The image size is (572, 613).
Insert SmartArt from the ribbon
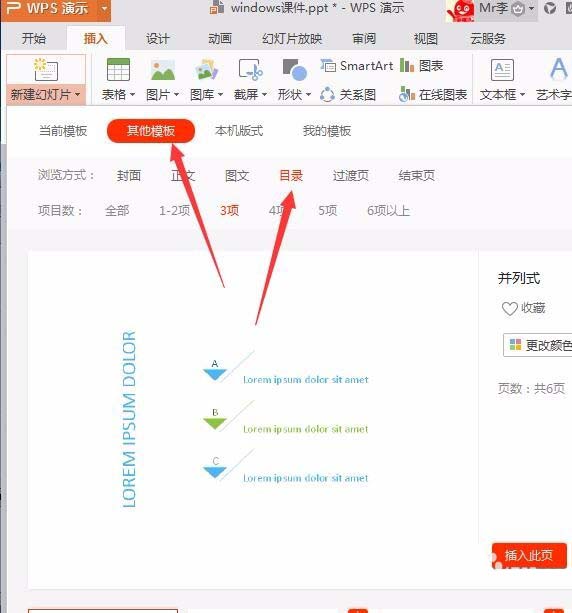click(x=357, y=66)
